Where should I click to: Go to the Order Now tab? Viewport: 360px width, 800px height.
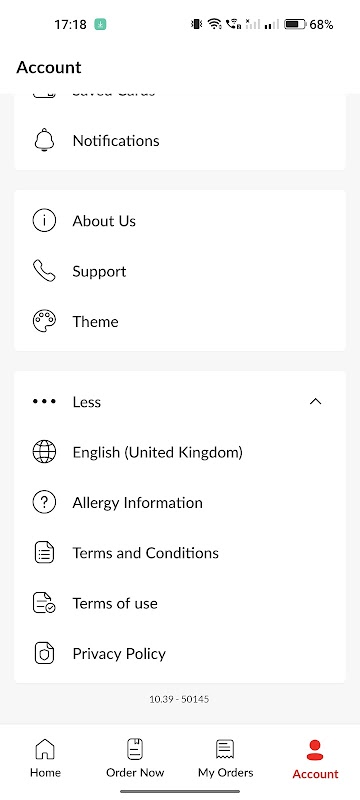click(135, 758)
